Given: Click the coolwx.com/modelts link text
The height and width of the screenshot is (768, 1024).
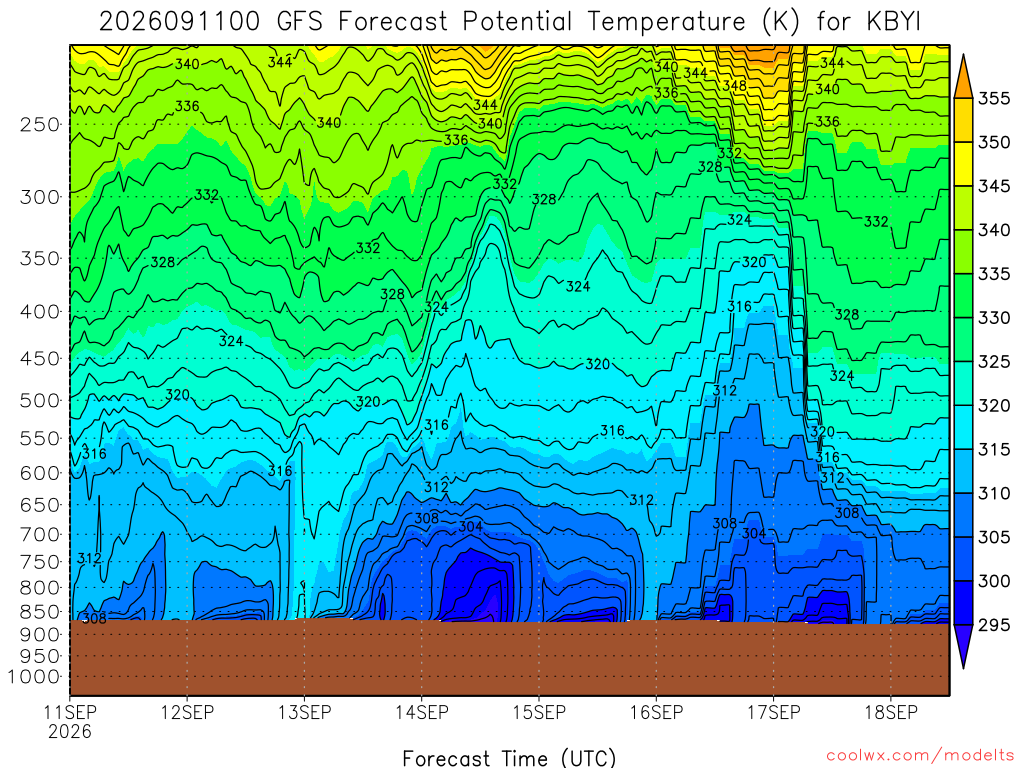Looking at the screenshot, I should pos(920,756).
